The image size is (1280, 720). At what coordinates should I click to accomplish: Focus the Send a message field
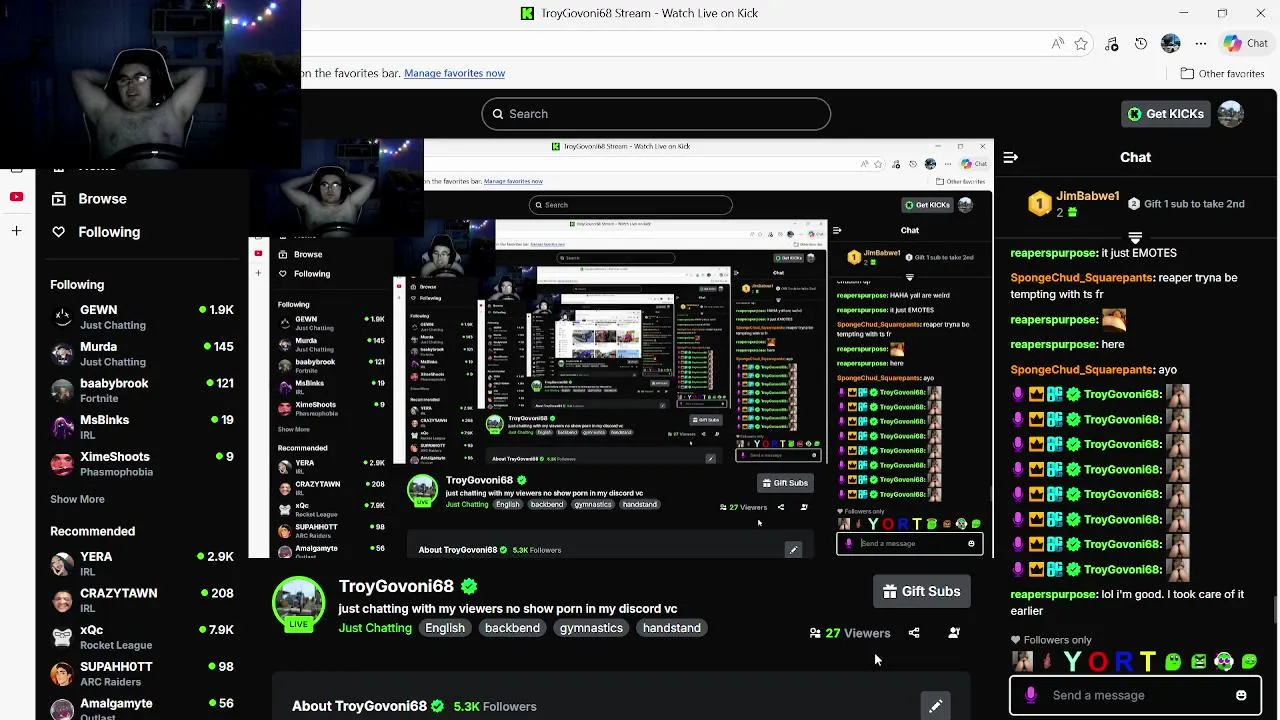1135,695
